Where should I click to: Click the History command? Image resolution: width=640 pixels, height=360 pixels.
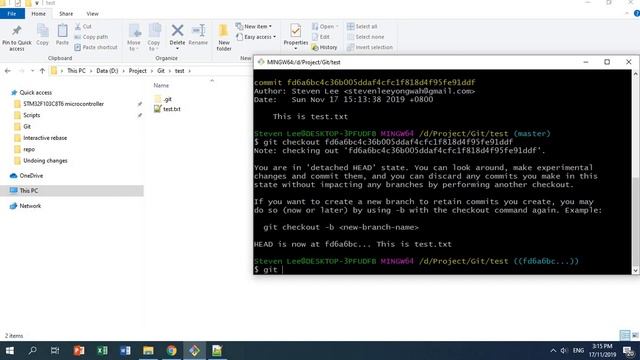click(324, 47)
